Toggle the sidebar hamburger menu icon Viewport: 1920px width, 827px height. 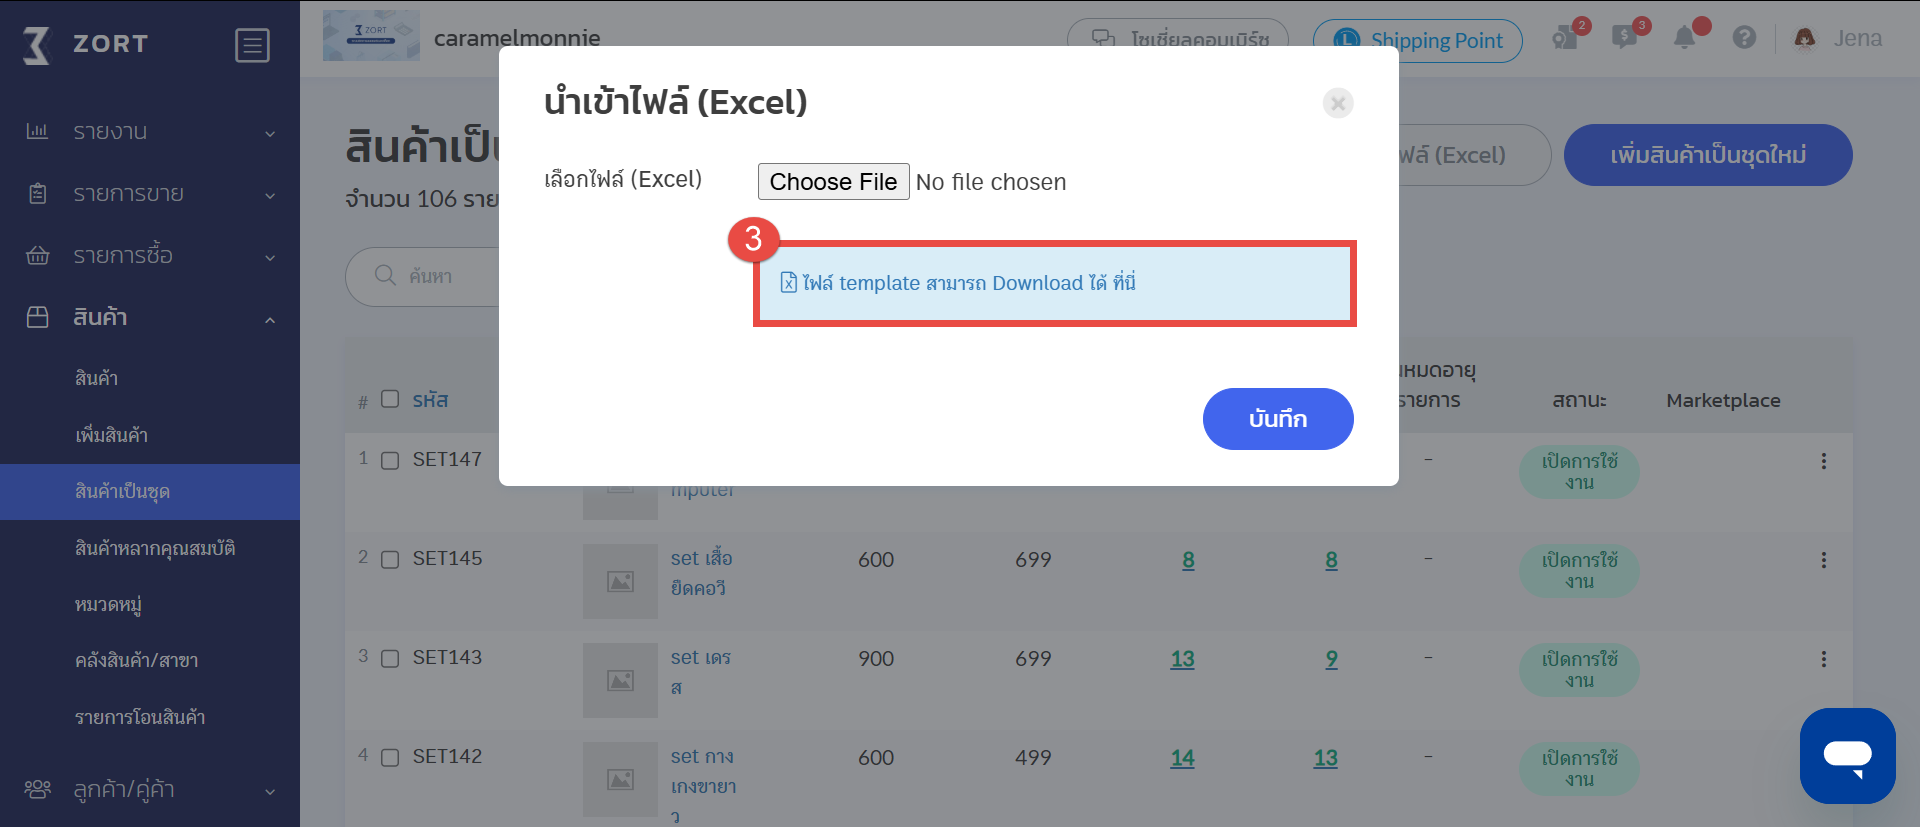252,45
